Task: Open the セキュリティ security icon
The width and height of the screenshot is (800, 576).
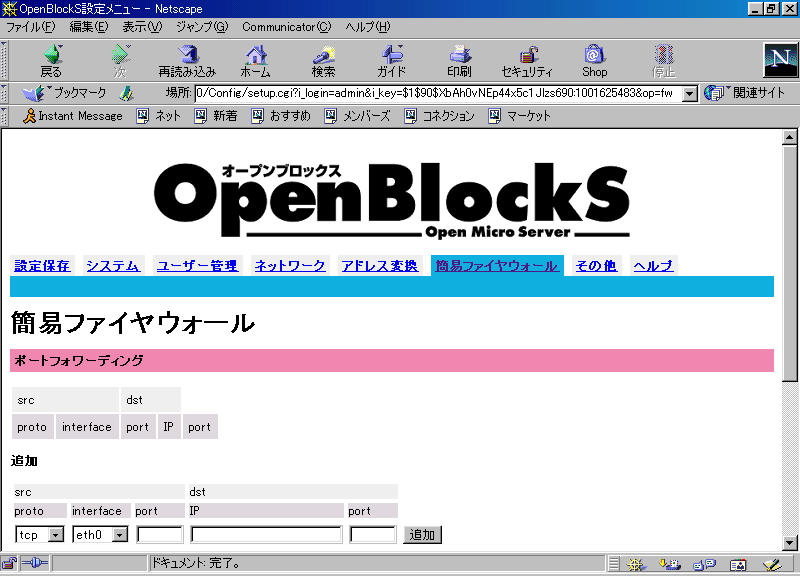Action: [x=527, y=61]
